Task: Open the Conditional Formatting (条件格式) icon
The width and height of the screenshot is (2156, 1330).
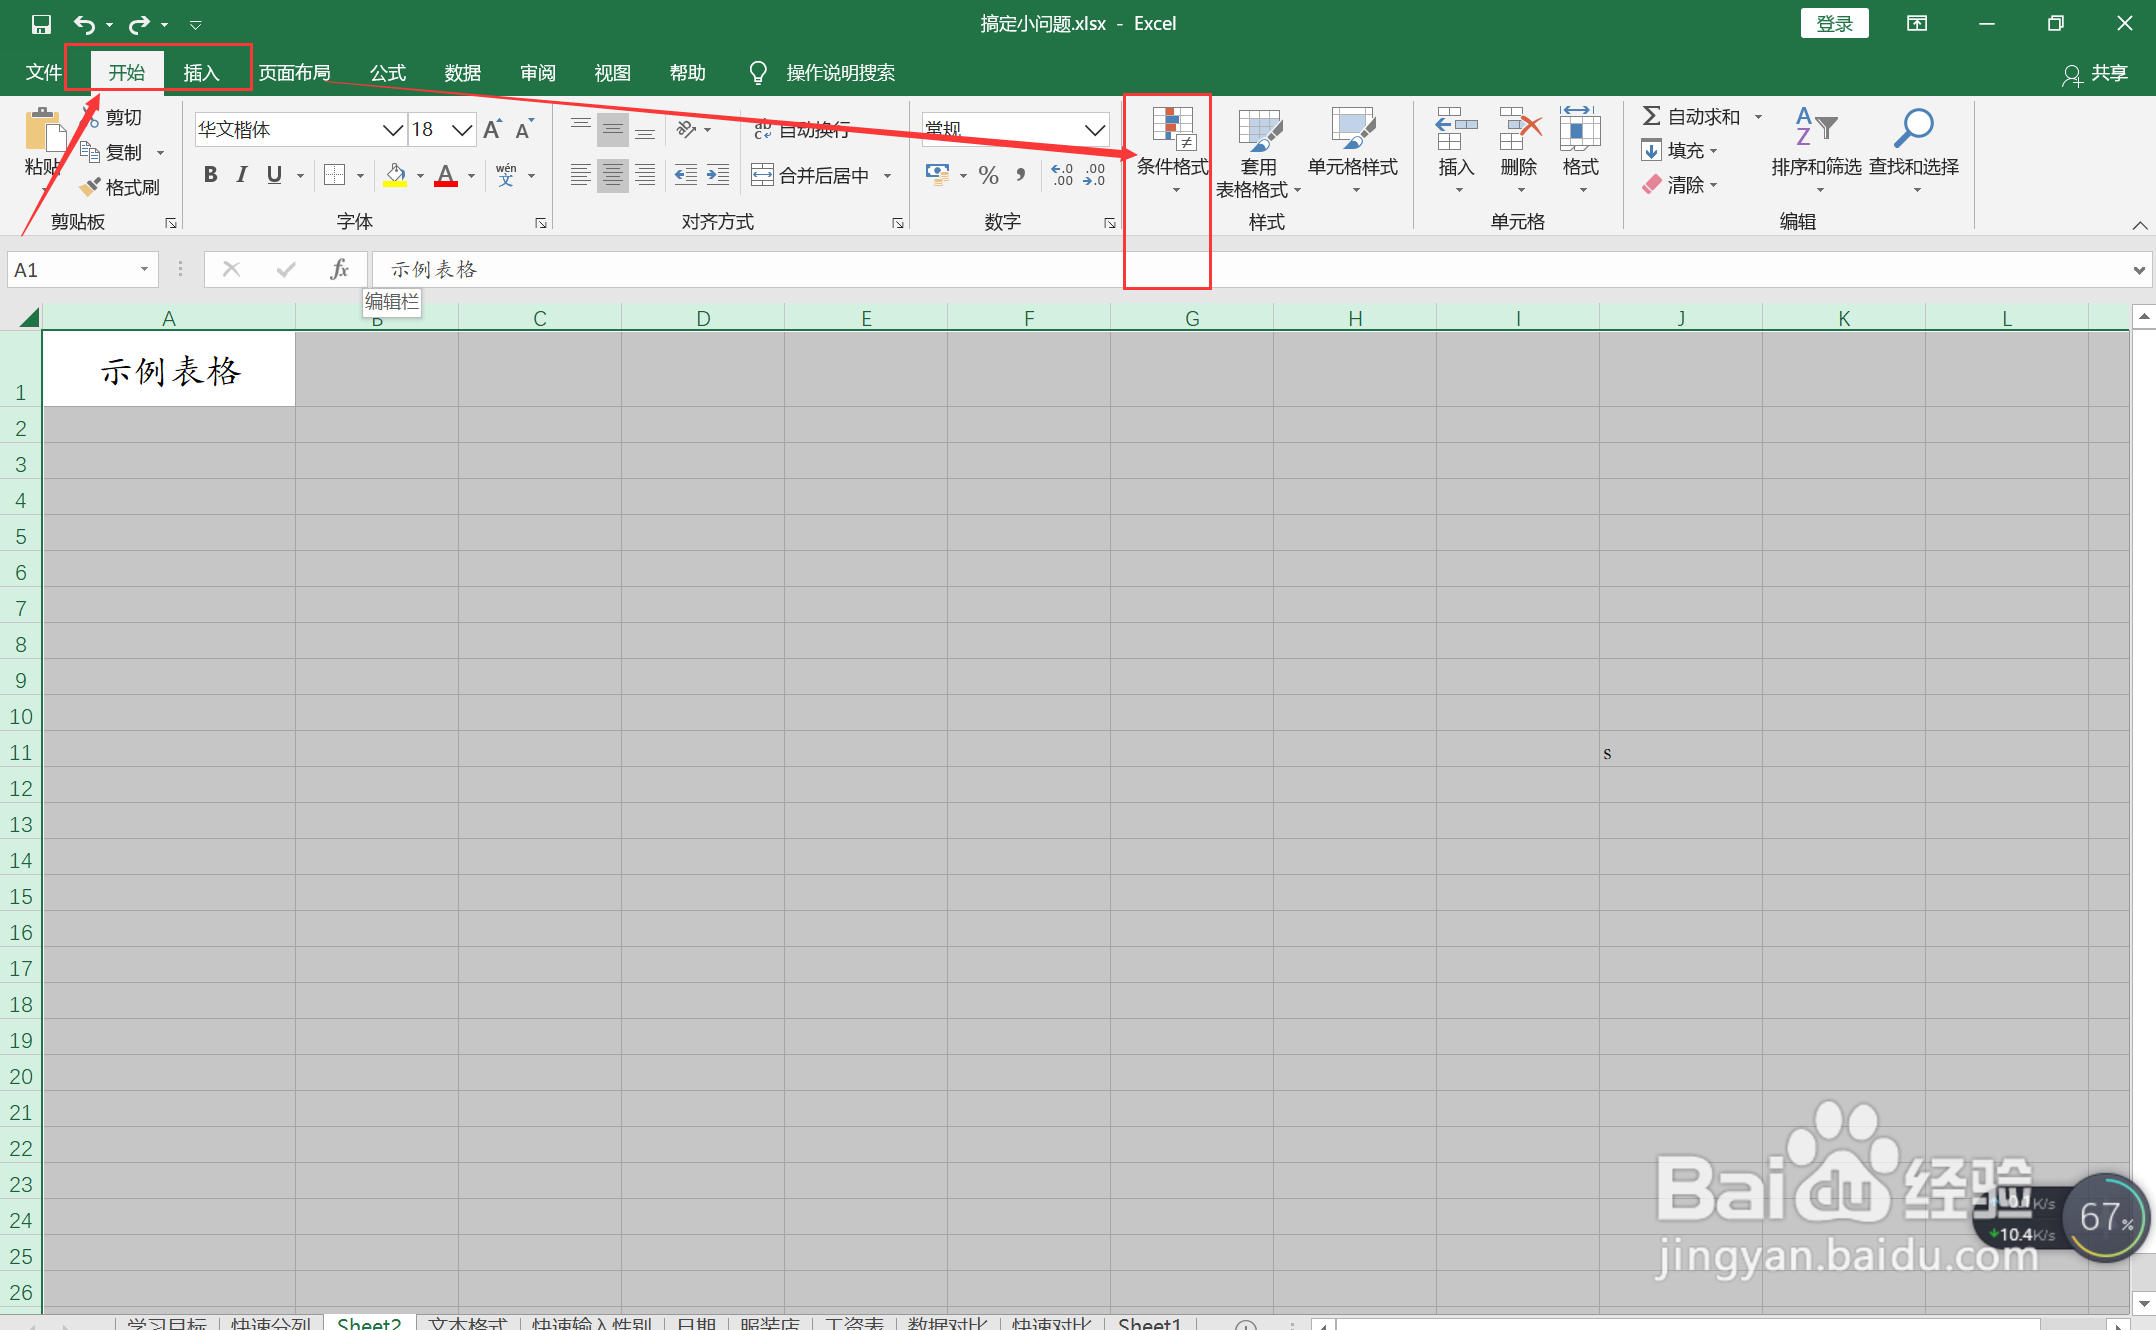Action: tap(1172, 130)
